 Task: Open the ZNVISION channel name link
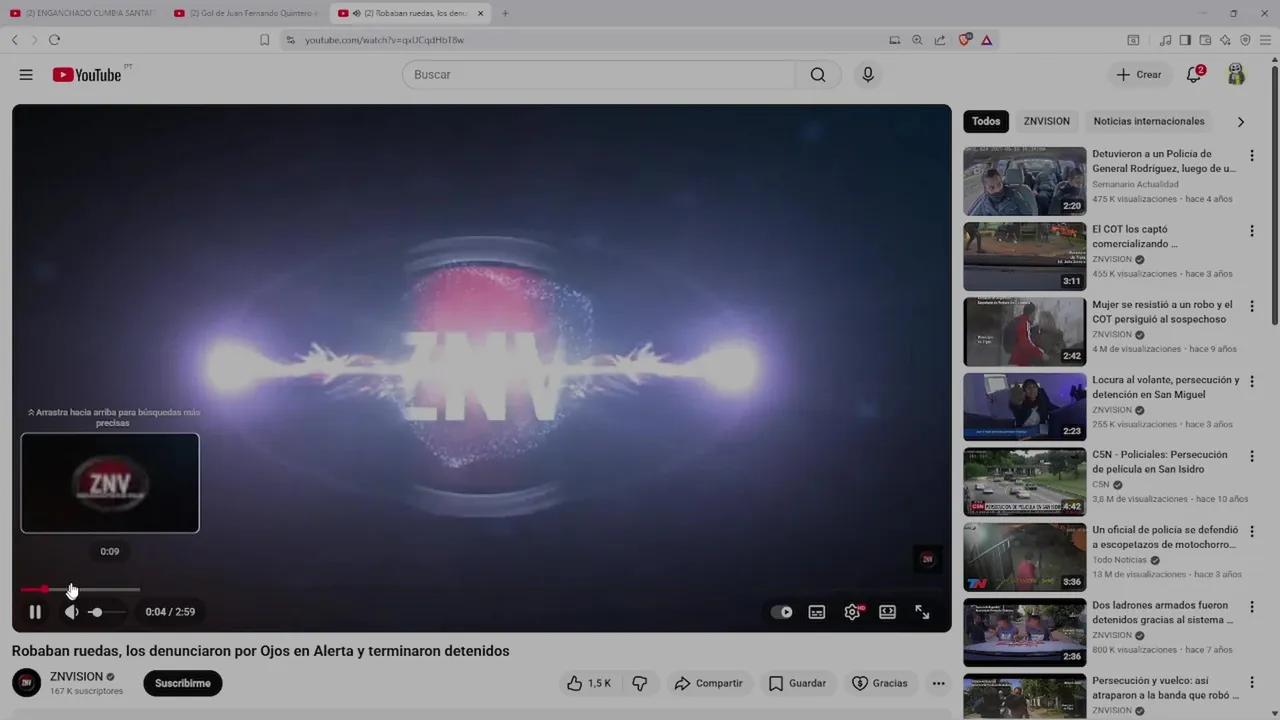click(x=76, y=677)
